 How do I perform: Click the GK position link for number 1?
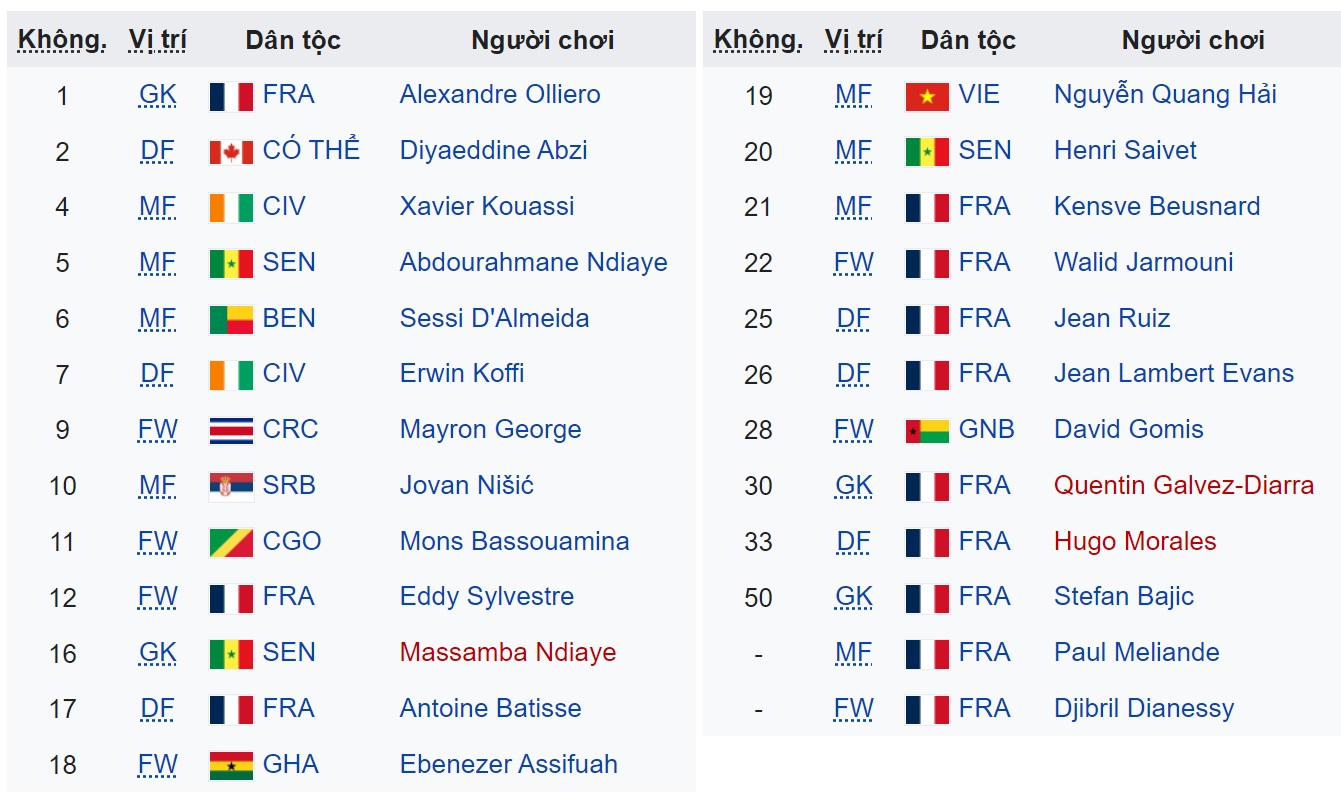point(157,95)
